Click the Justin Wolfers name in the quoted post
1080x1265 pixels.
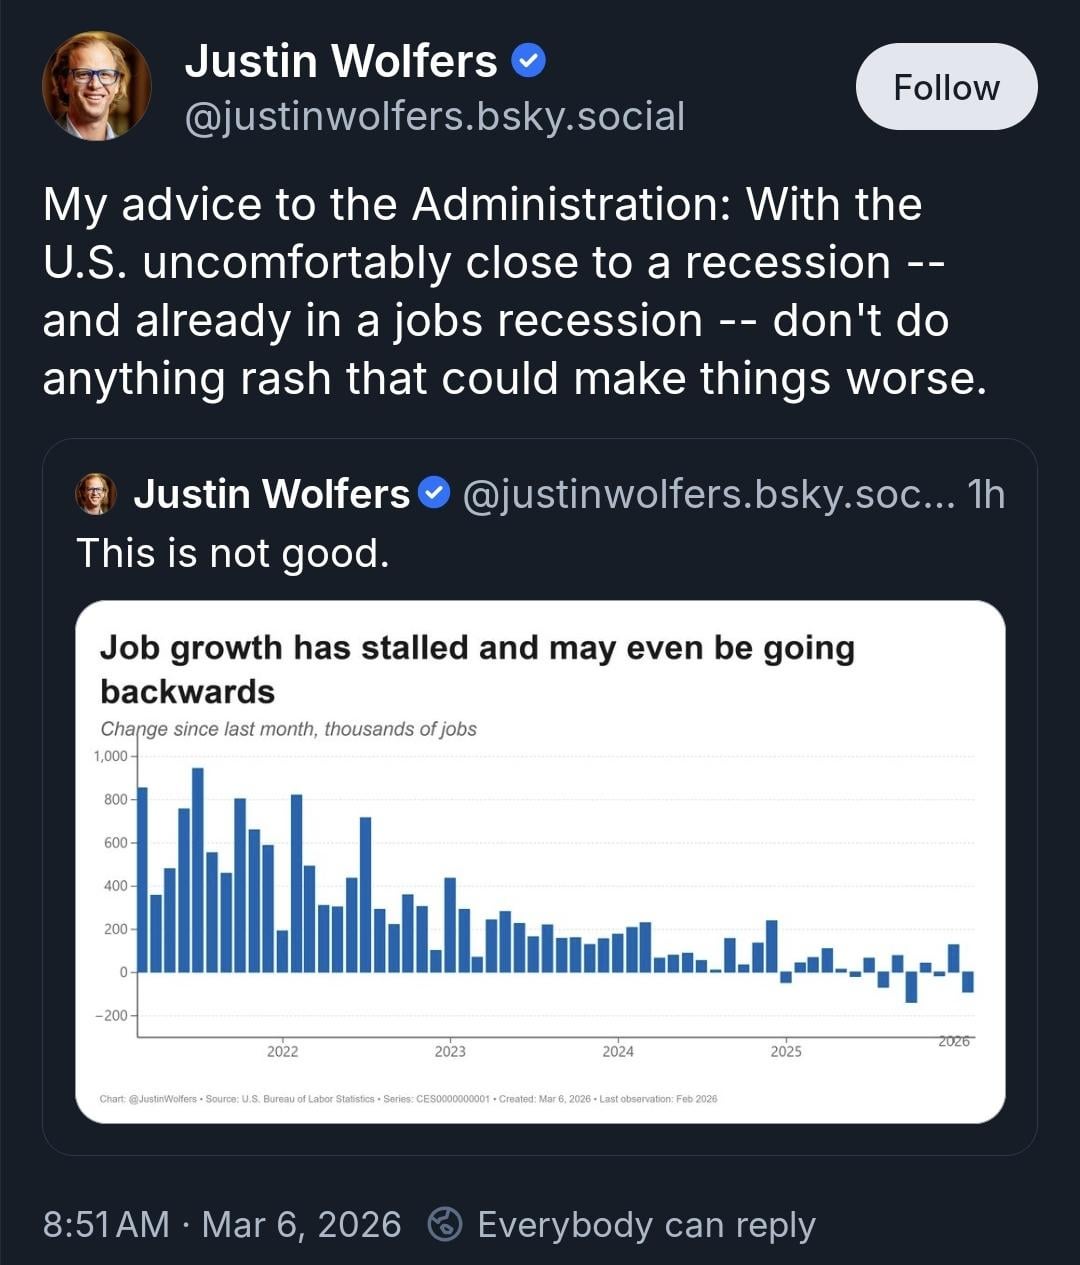(271, 494)
